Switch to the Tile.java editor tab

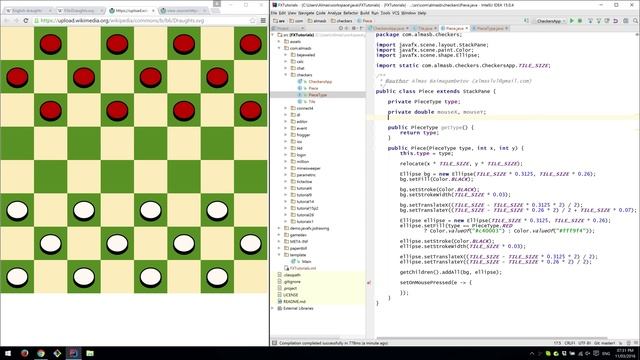click(425, 28)
